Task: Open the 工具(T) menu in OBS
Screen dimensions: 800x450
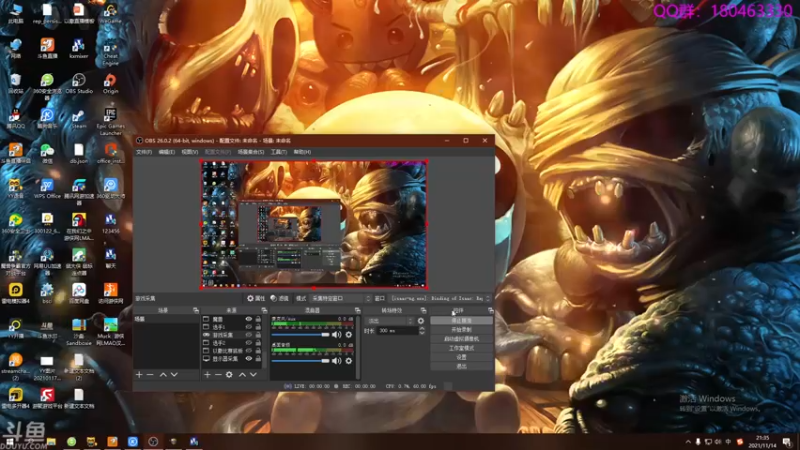Action: click(279, 152)
